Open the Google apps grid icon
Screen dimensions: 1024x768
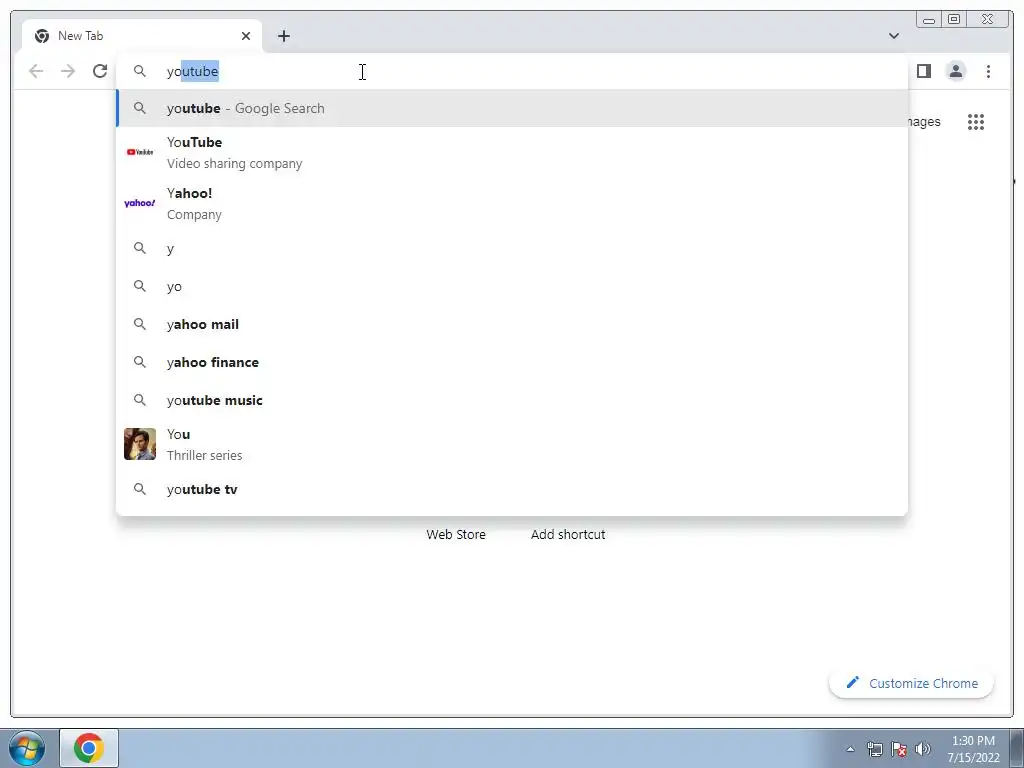coord(976,121)
